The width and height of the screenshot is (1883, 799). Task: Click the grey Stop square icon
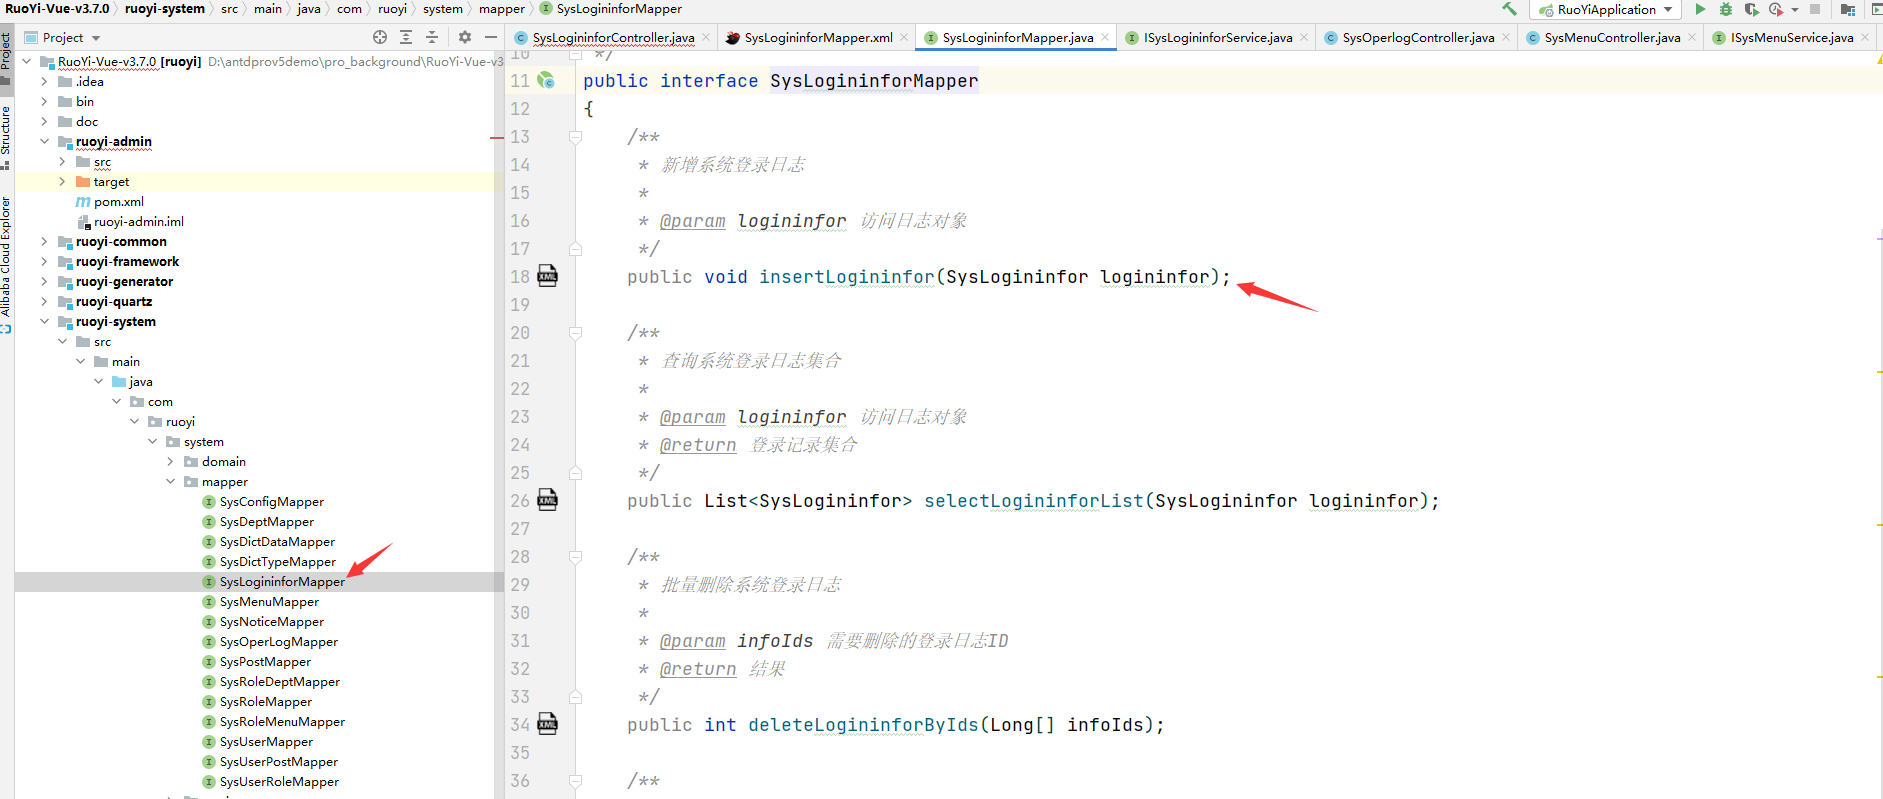pyautogui.click(x=1815, y=9)
